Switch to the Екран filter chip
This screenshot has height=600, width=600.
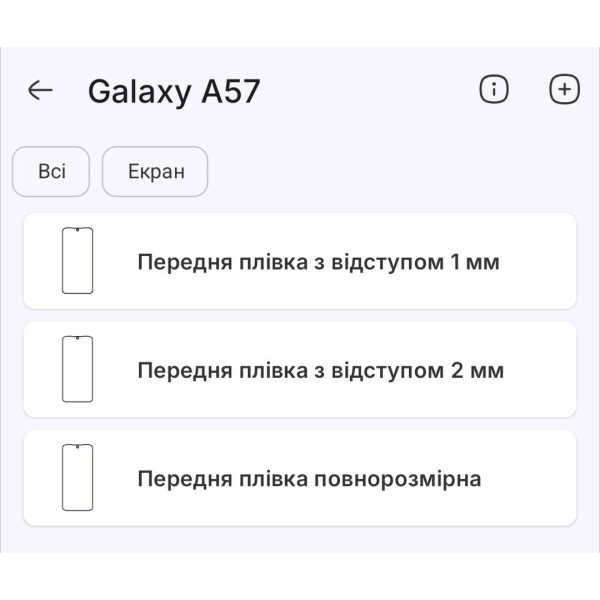tap(155, 172)
